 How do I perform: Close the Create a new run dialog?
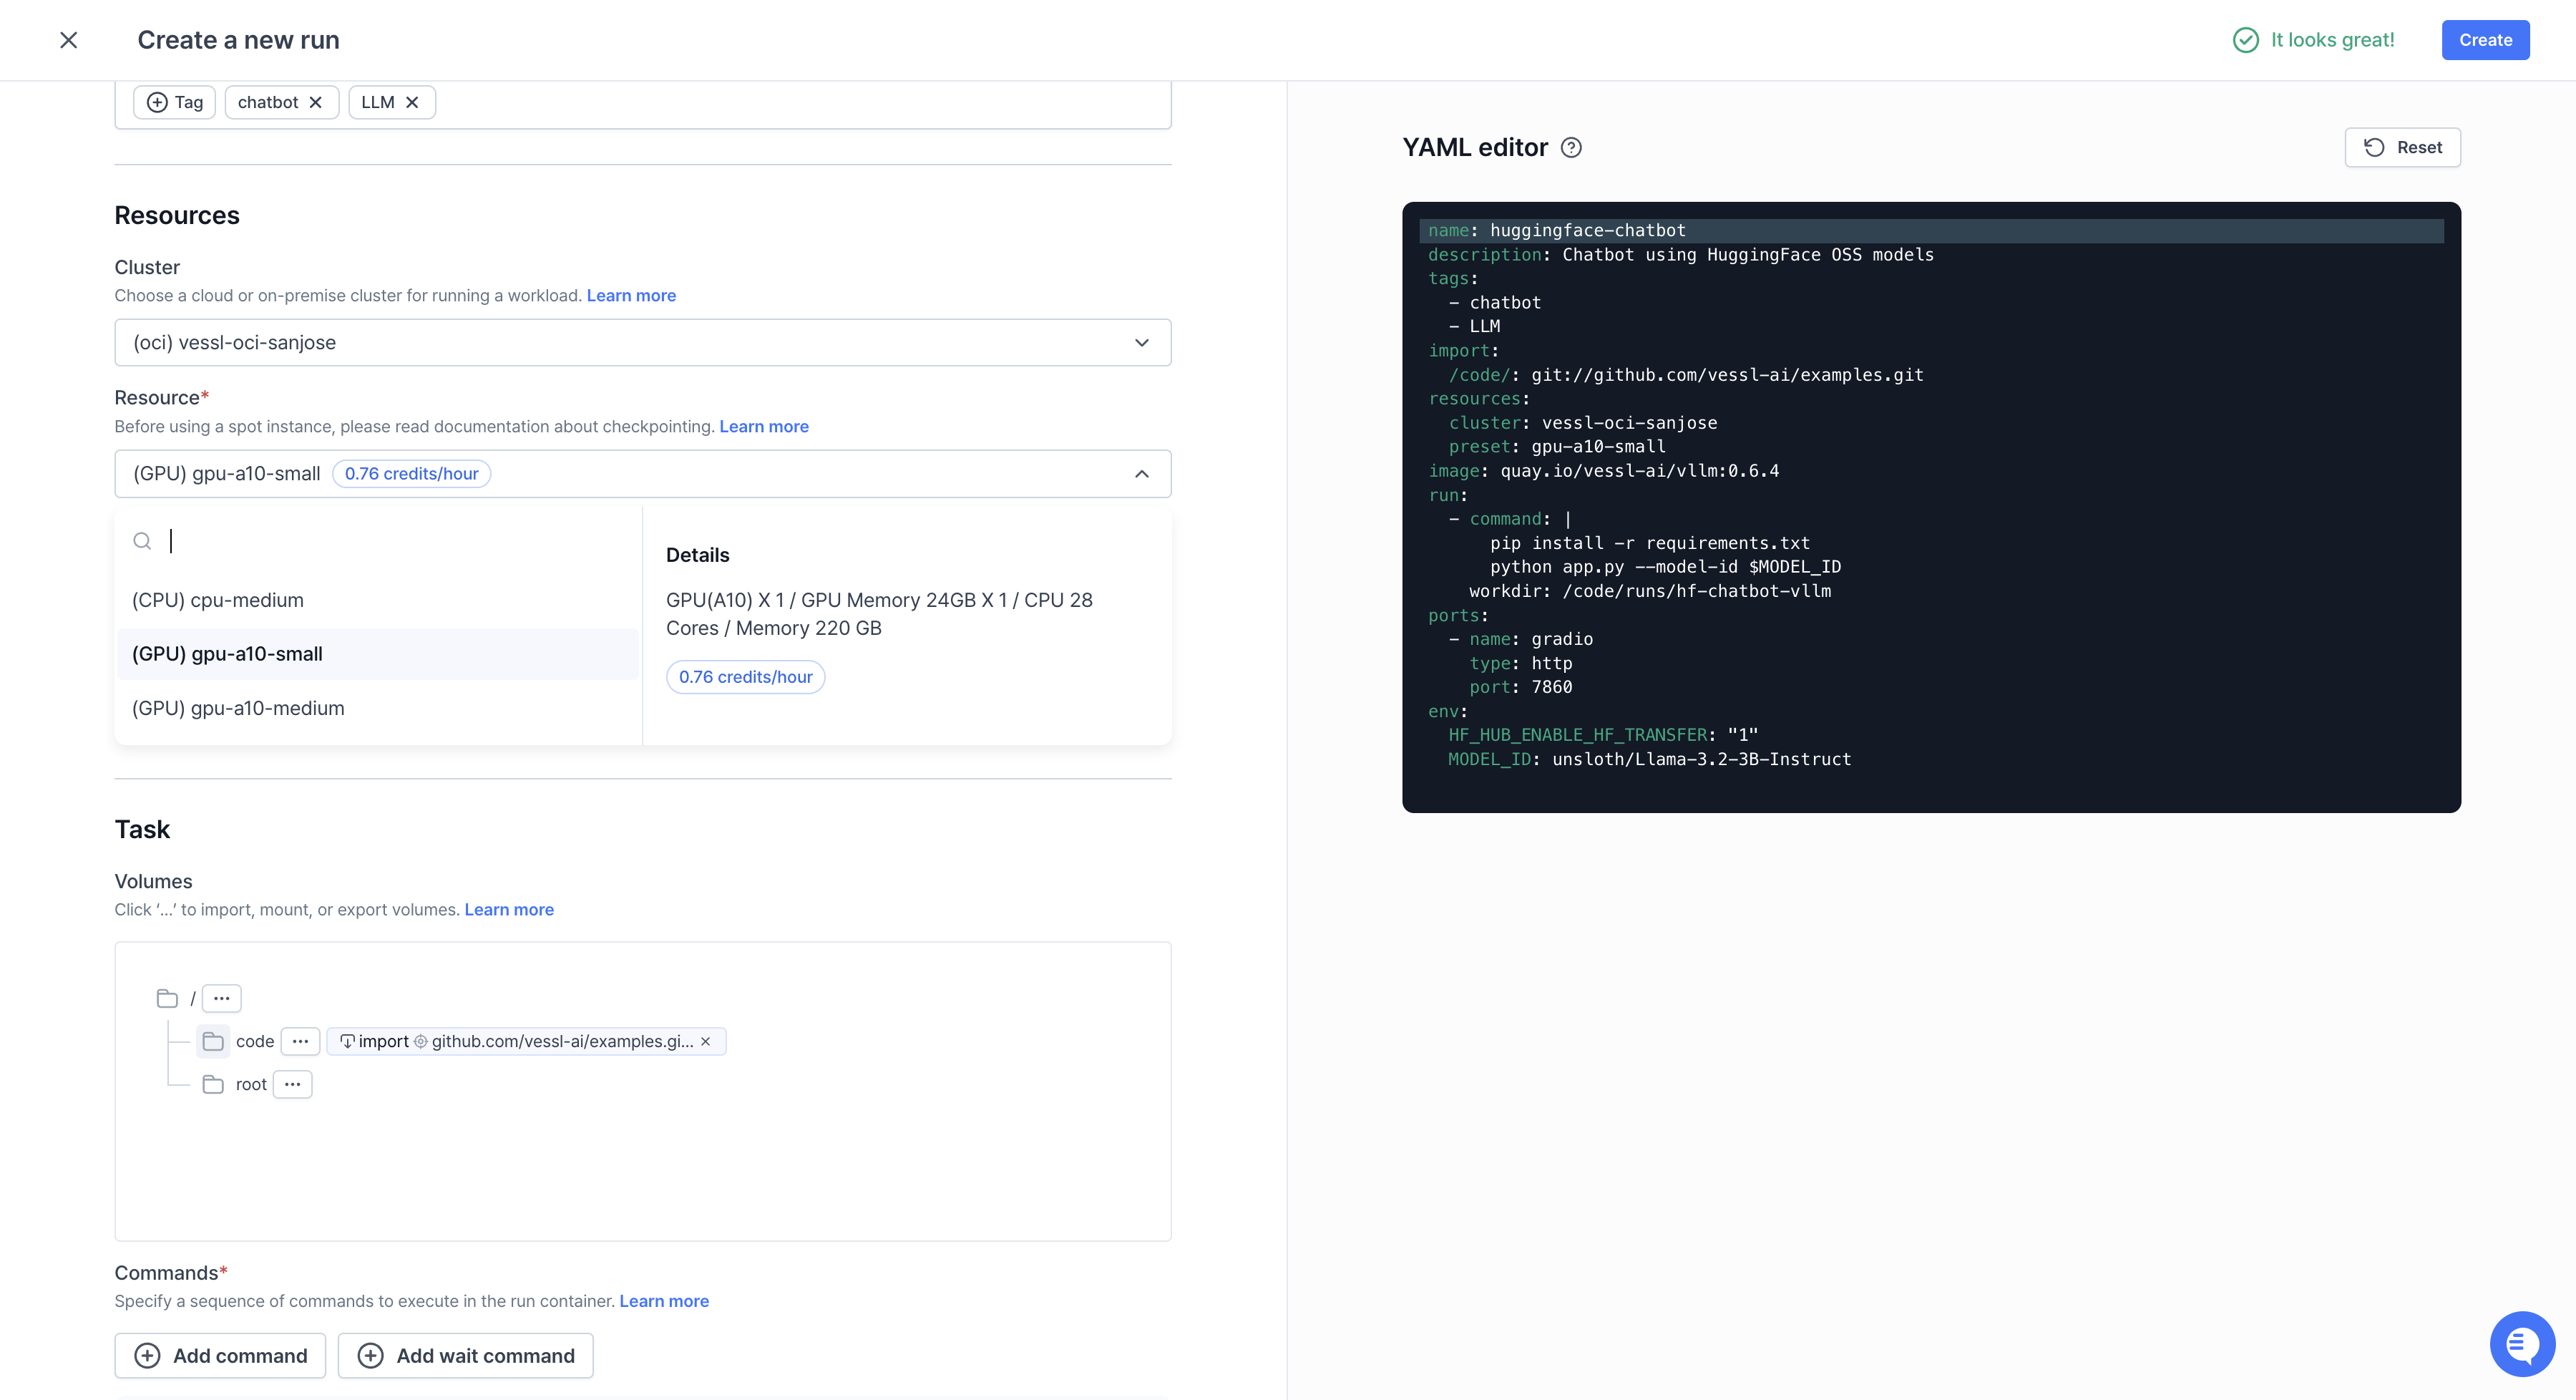pyautogui.click(x=68, y=40)
